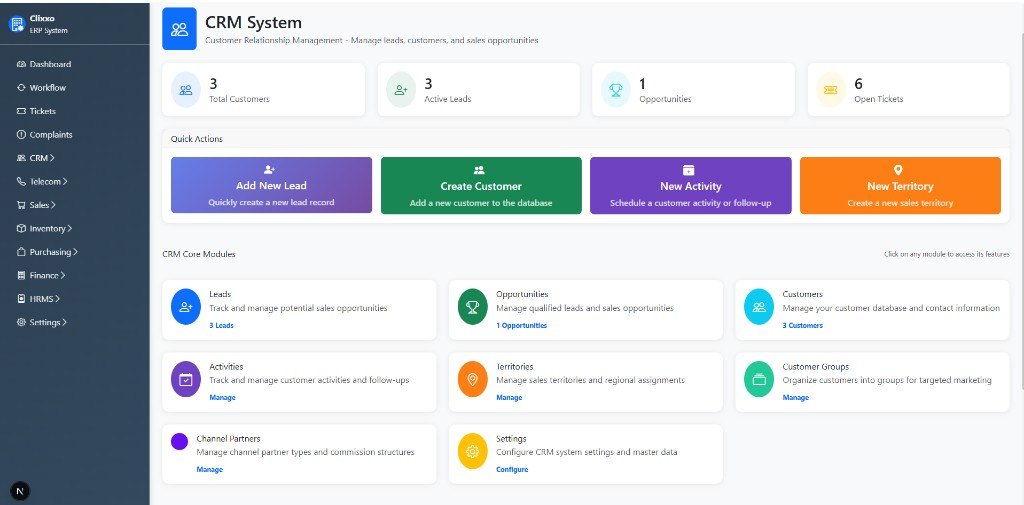
Task: Click the Tickets sidebar icon
Action: point(21,111)
